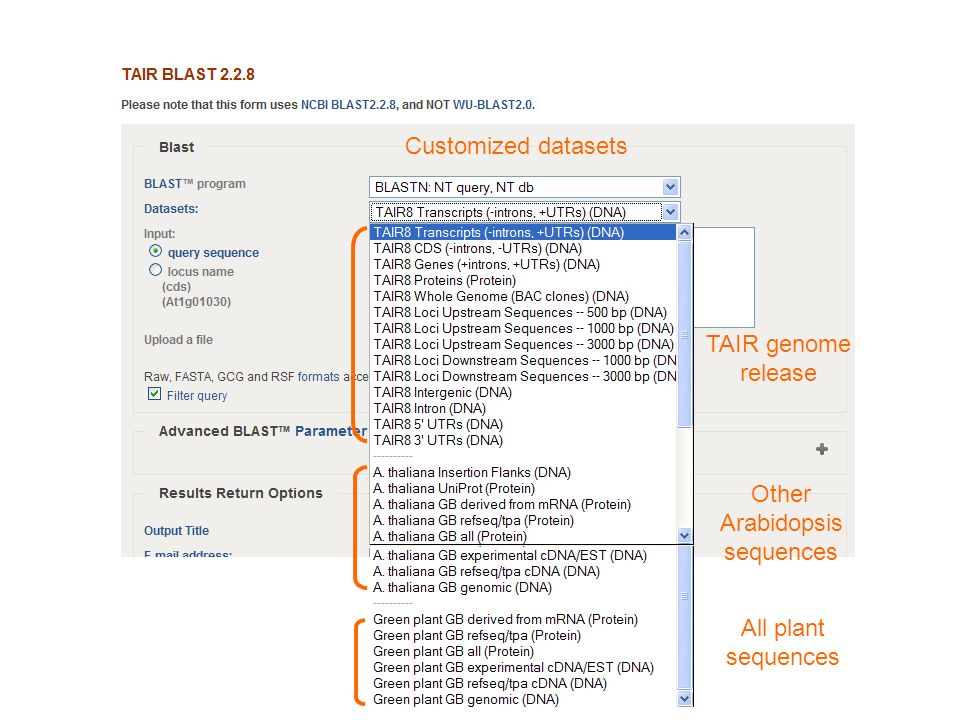This screenshot has width=960, height=720.
Task: Select A. thaliana GB refseq/tpa (Protein)
Action: tap(523, 520)
